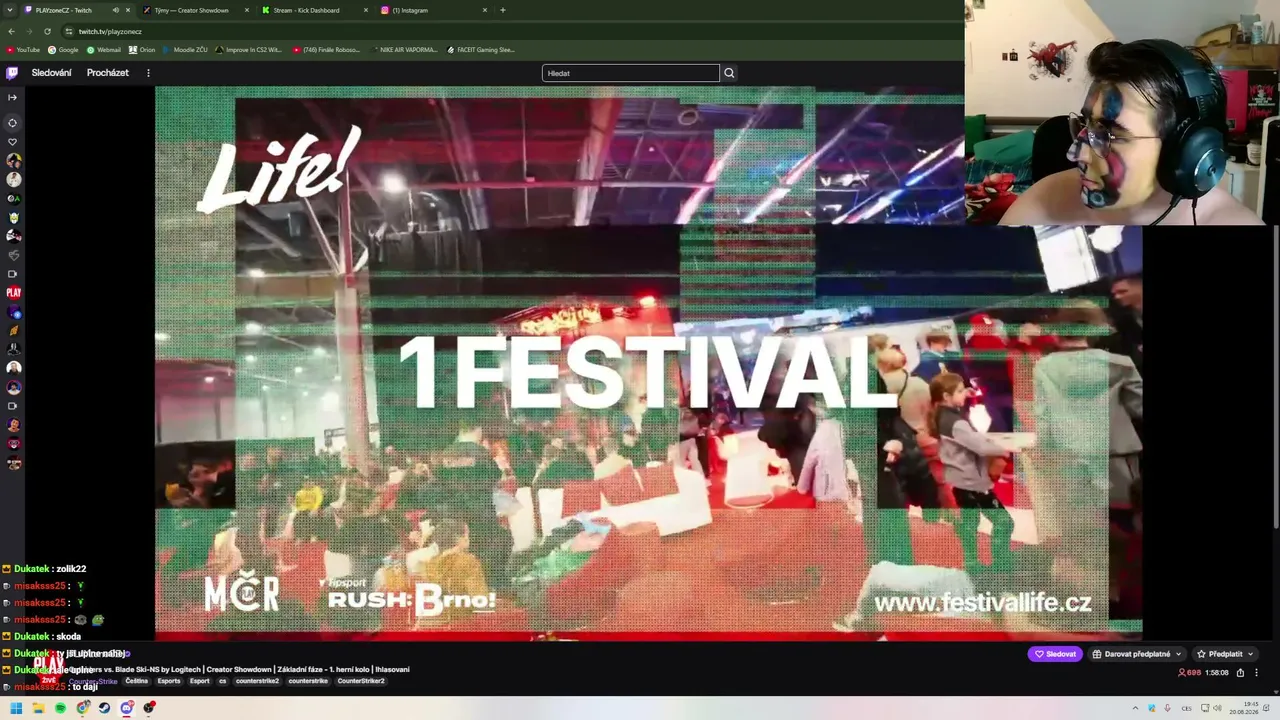This screenshot has height=720, width=1280.
Task: Open the Finále Roboso... bookmark
Action: click(326, 50)
